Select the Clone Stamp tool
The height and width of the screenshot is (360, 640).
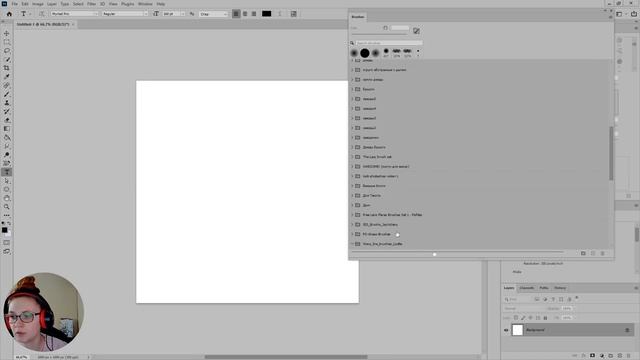coord(7,102)
